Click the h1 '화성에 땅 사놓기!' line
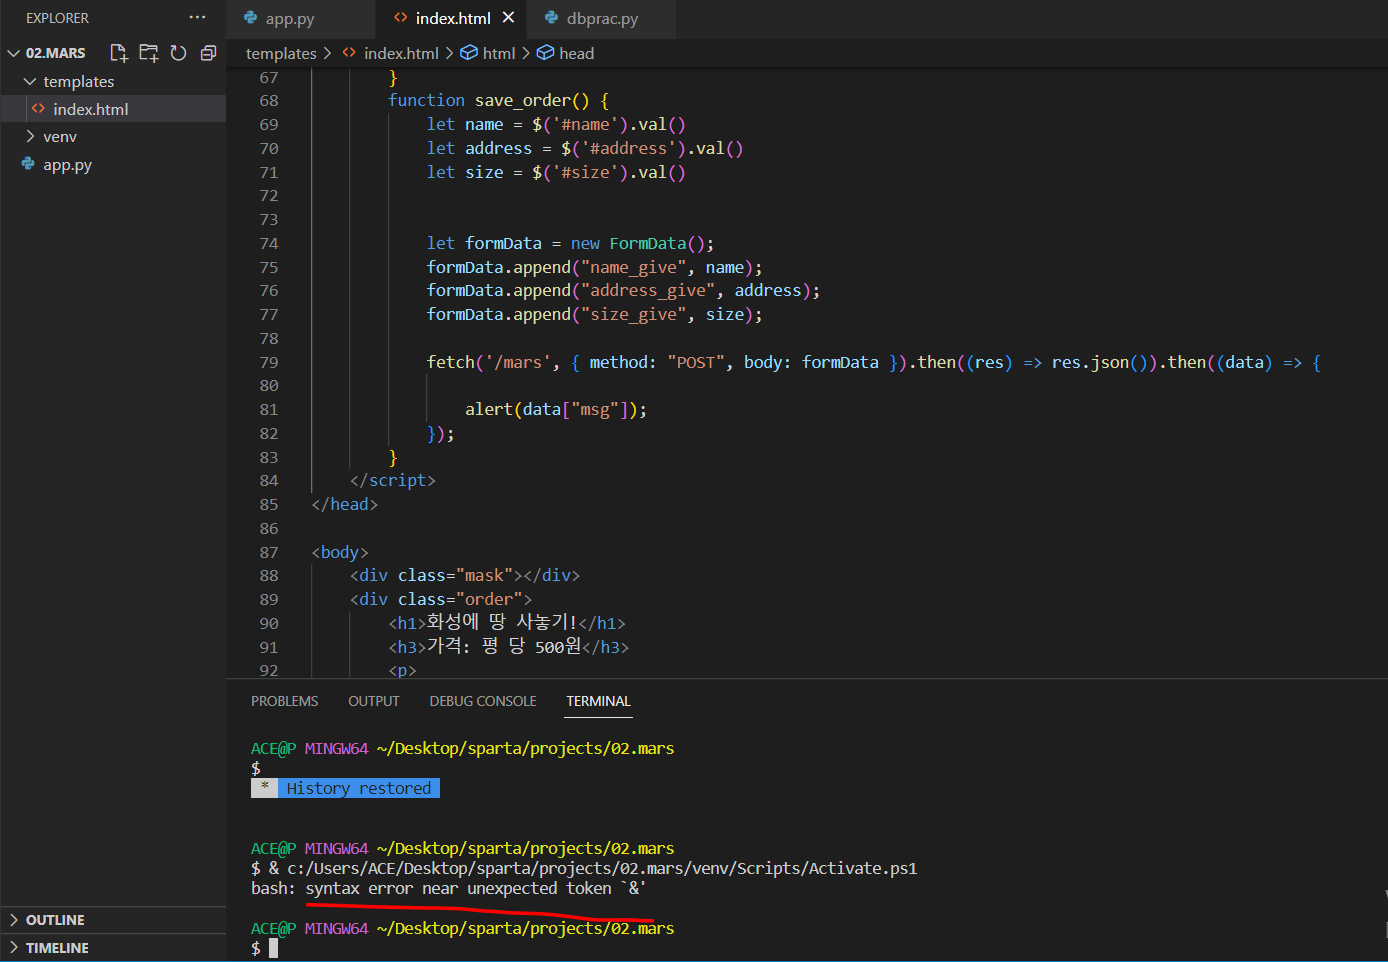The image size is (1388, 962). coord(507,623)
